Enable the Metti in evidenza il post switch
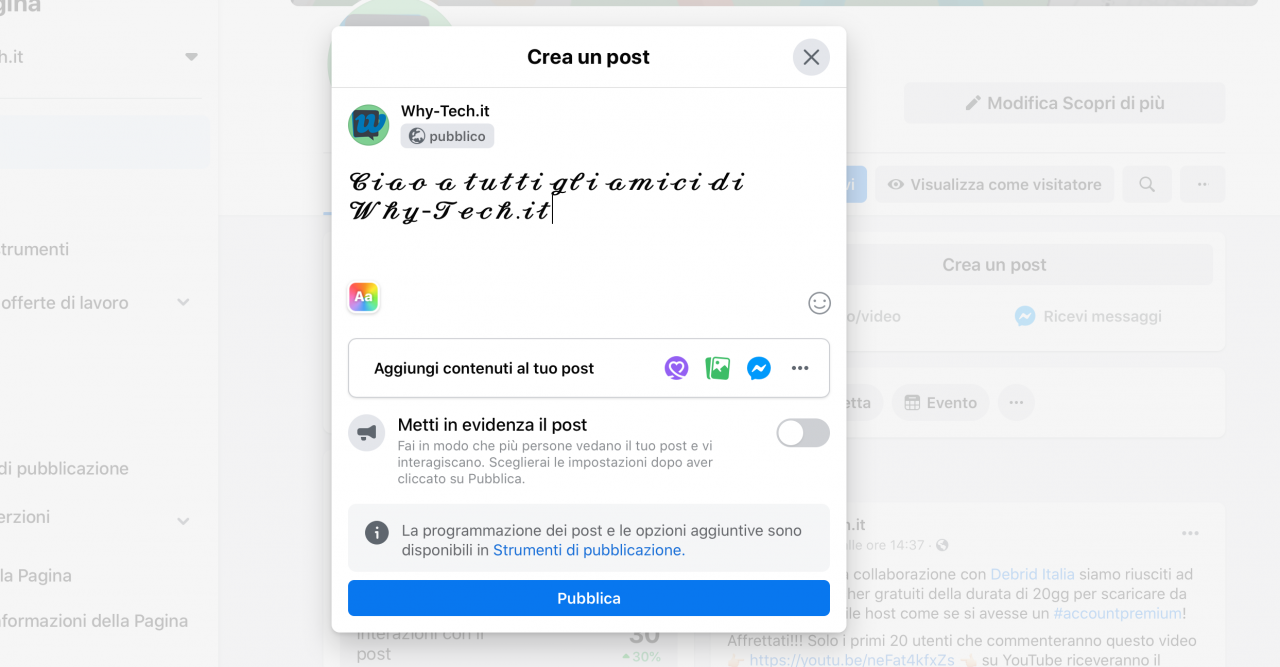 [x=803, y=433]
